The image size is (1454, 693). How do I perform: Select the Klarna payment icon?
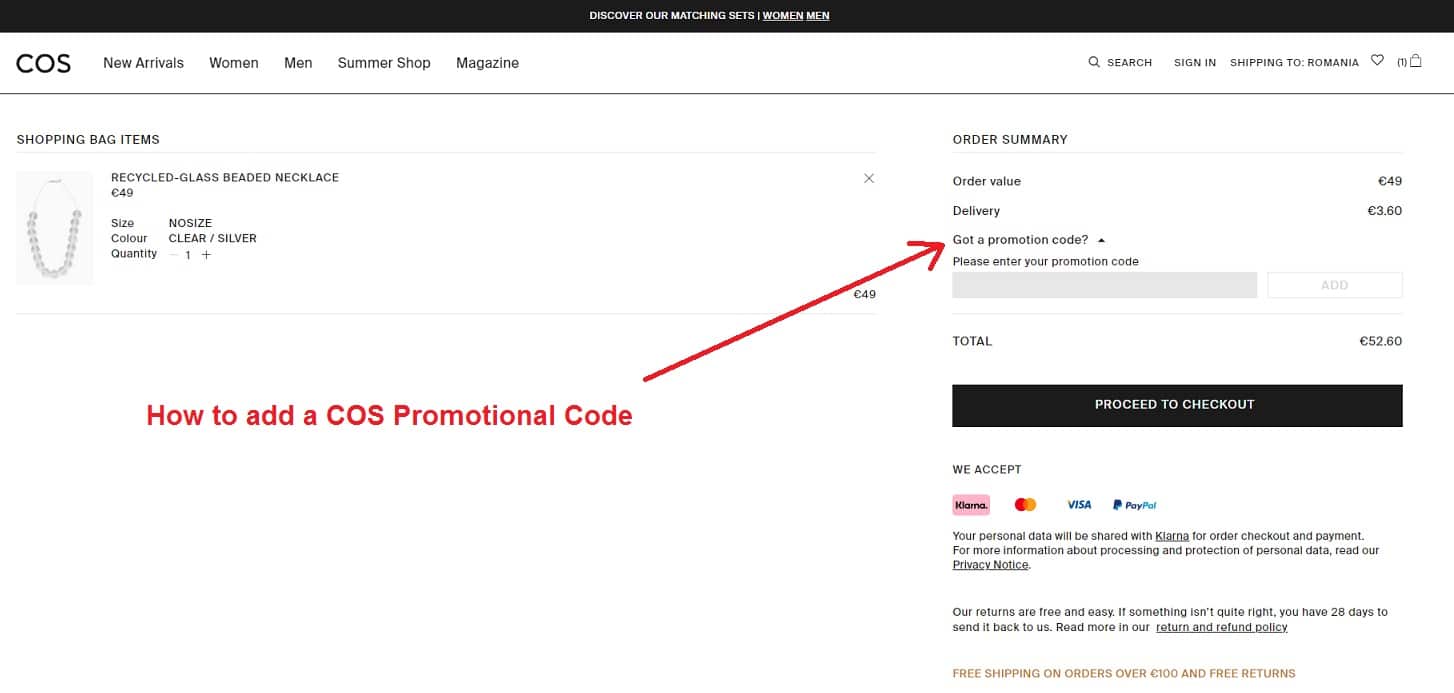(x=970, y=504)
